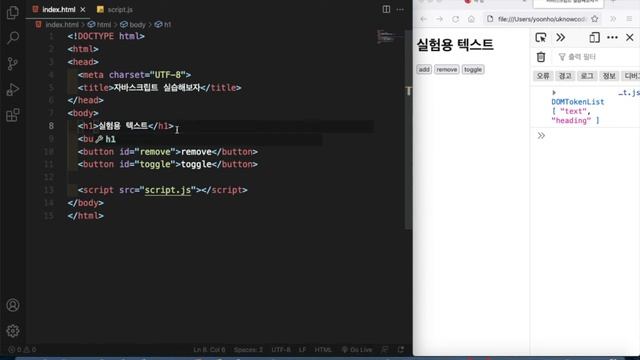Open the Extensions view
Viewport: 640px width, 360px height.
13,115
